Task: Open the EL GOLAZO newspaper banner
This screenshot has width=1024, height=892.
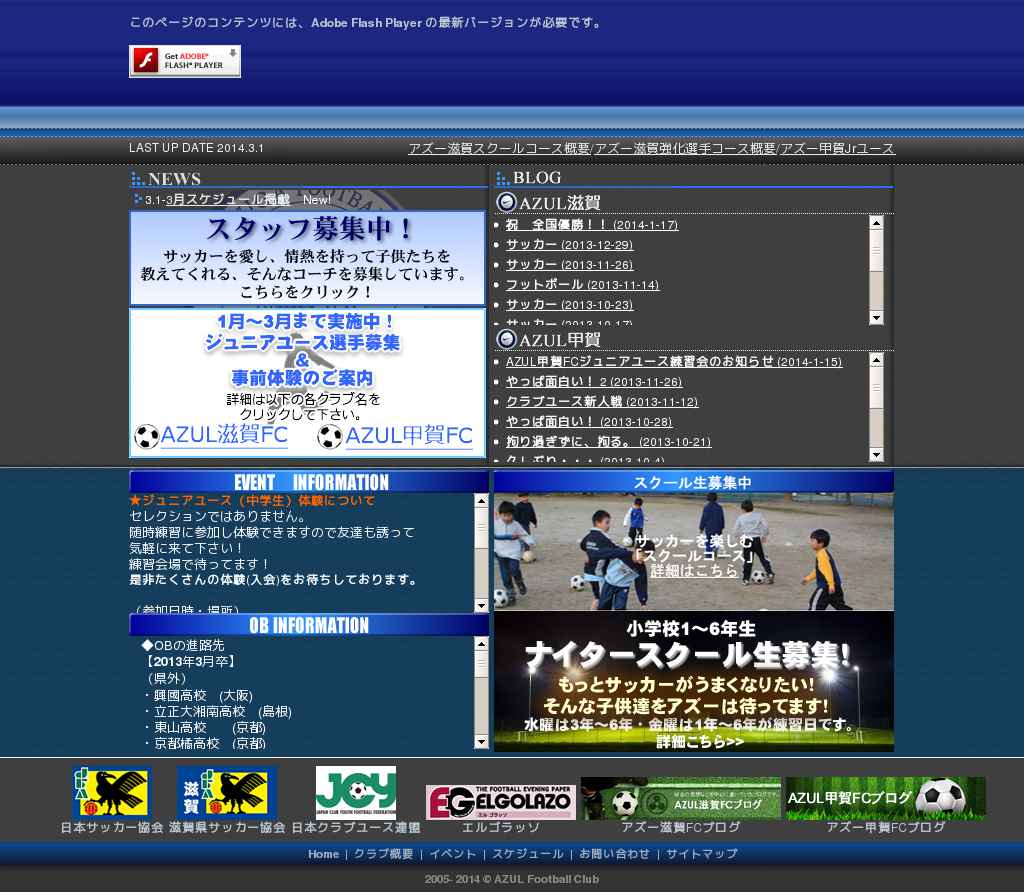Action: (500, 802)
